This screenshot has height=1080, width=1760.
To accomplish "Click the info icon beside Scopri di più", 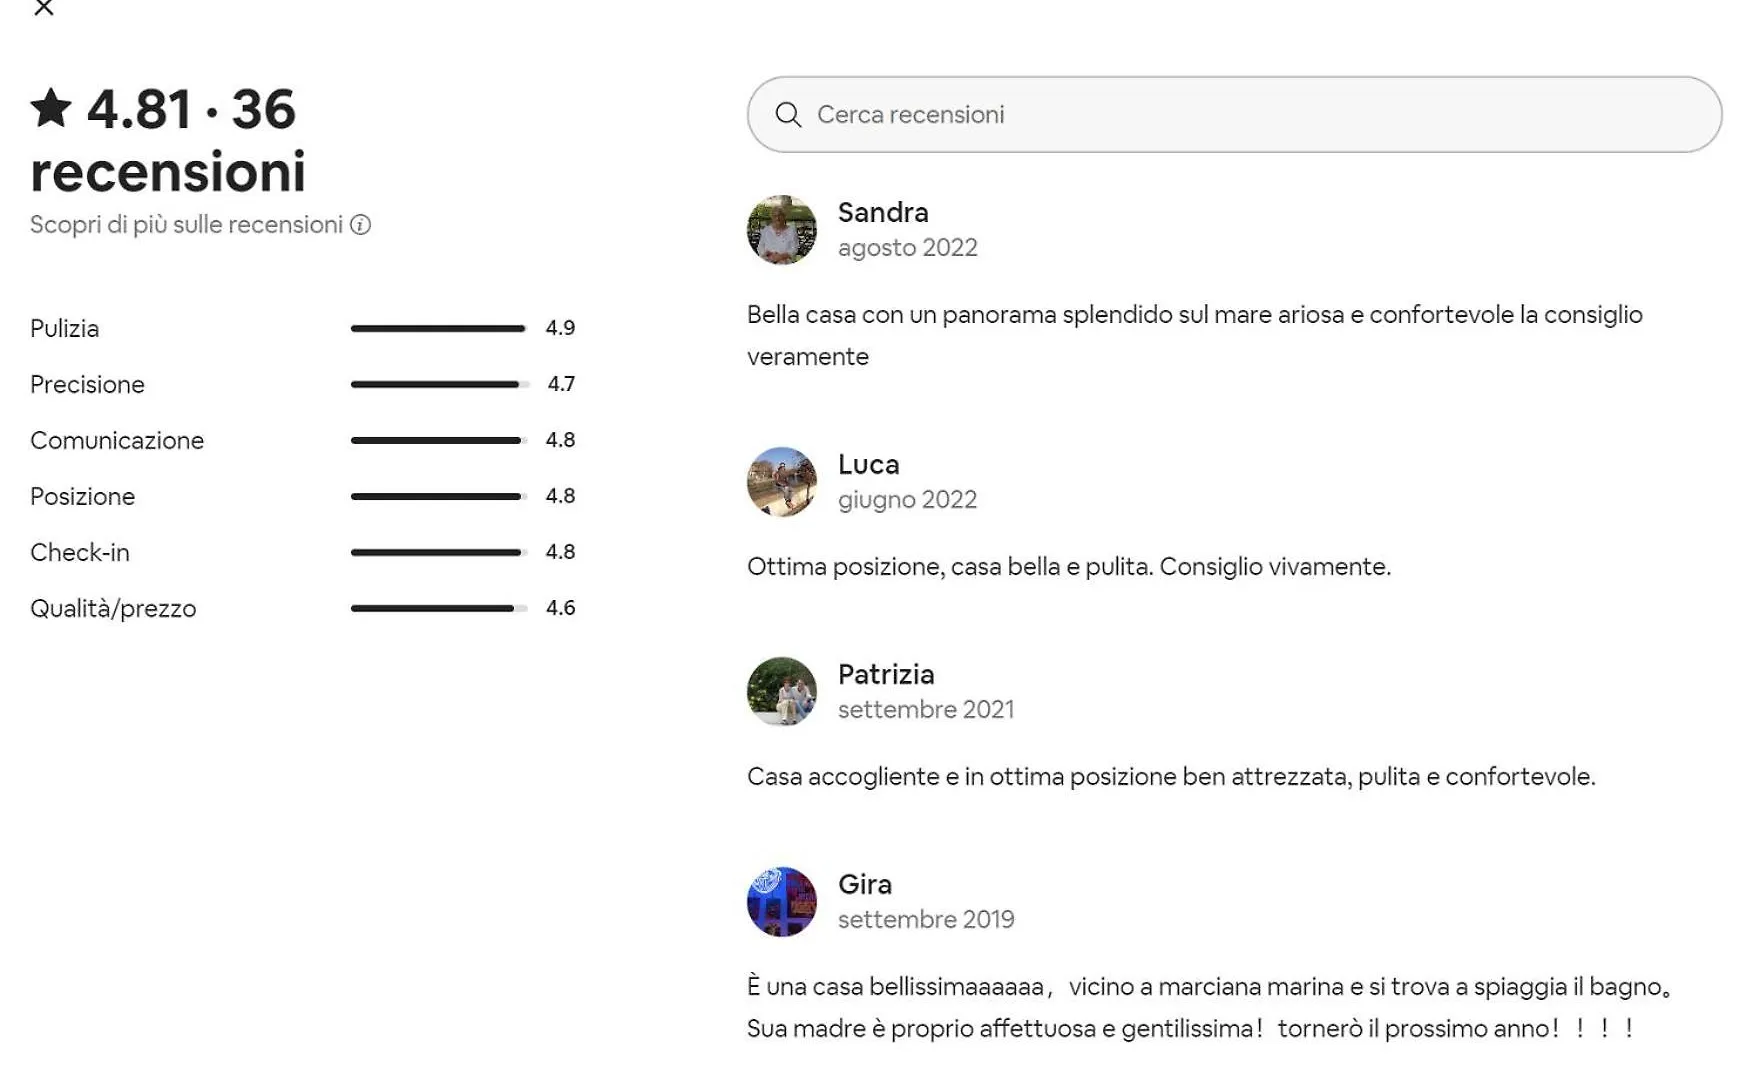I will point(361,225).
